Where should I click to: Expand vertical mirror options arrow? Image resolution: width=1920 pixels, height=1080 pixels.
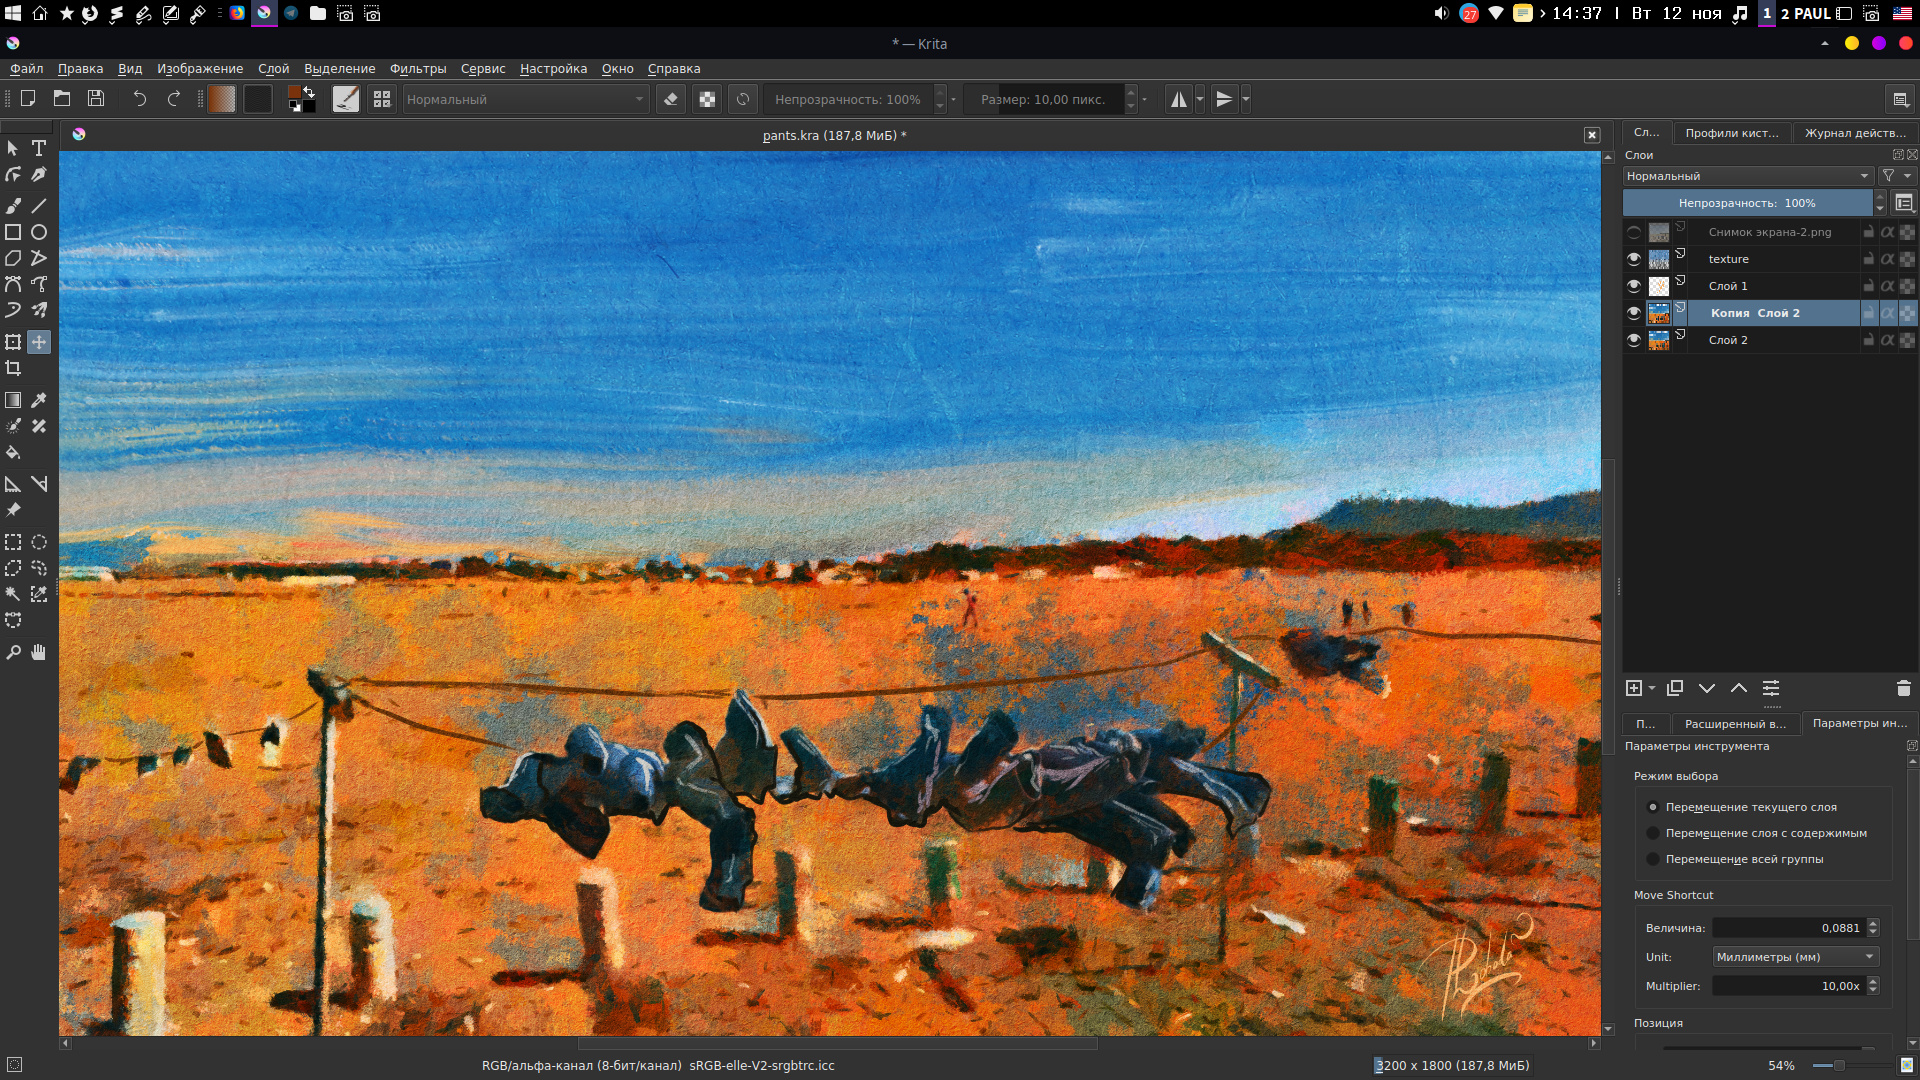[1246, 99]
